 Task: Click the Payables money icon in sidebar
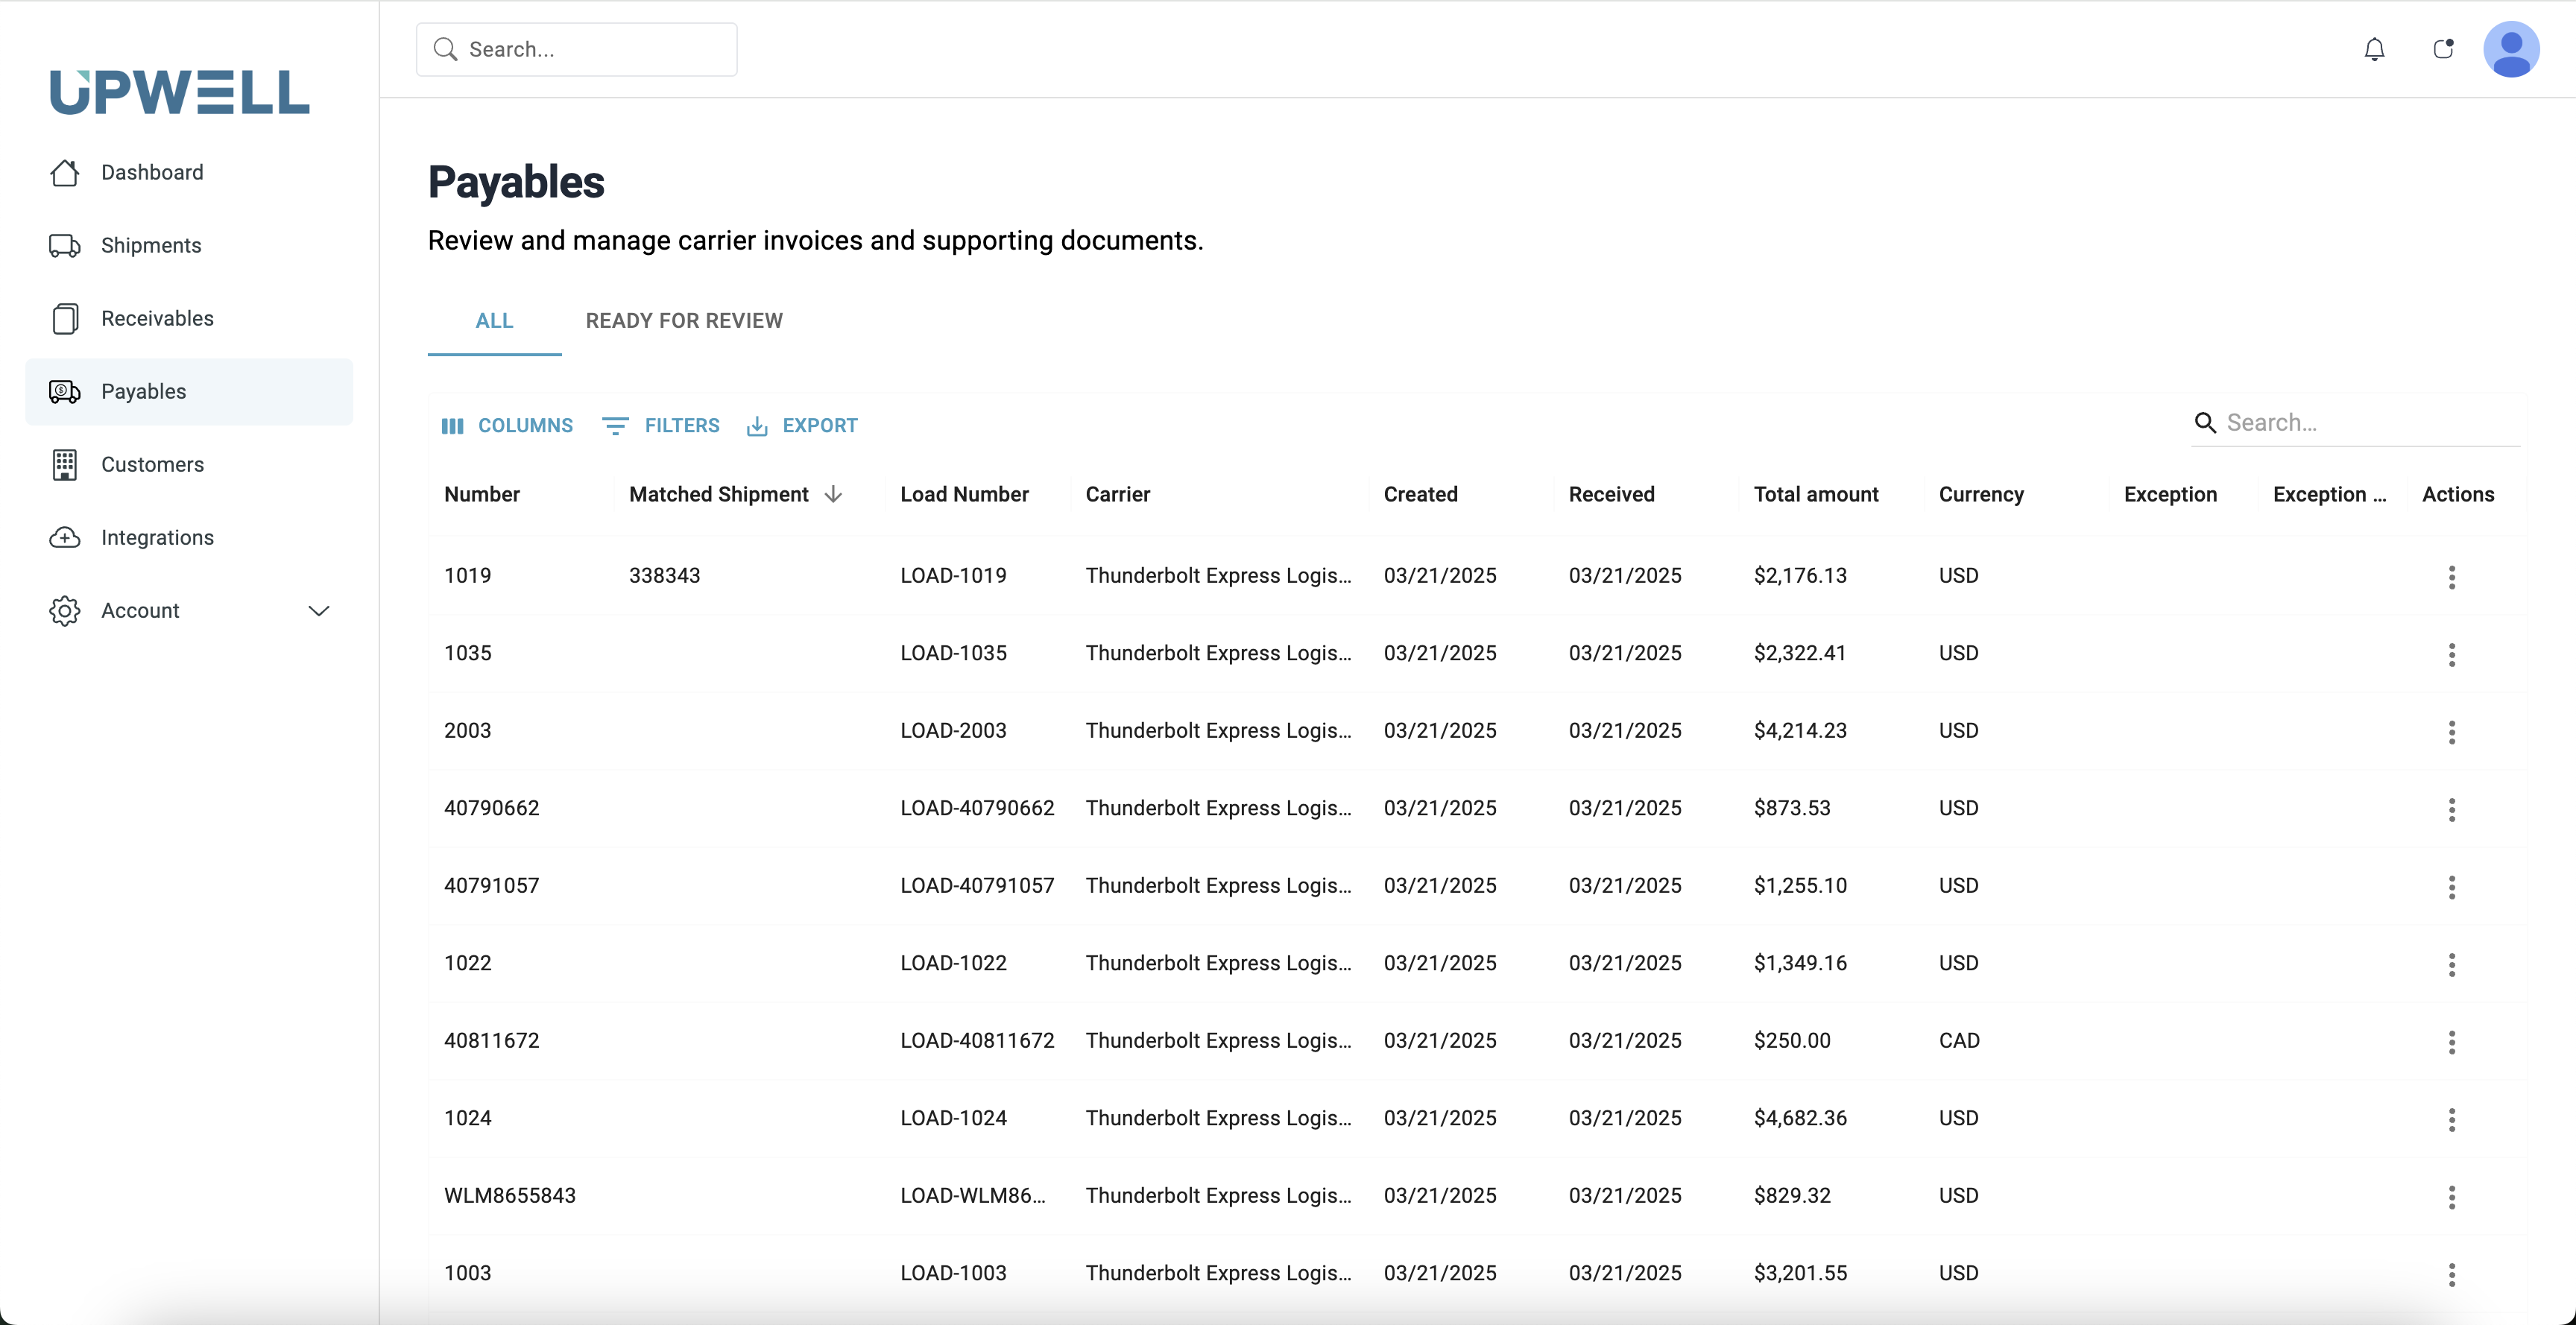coord(64,391)
